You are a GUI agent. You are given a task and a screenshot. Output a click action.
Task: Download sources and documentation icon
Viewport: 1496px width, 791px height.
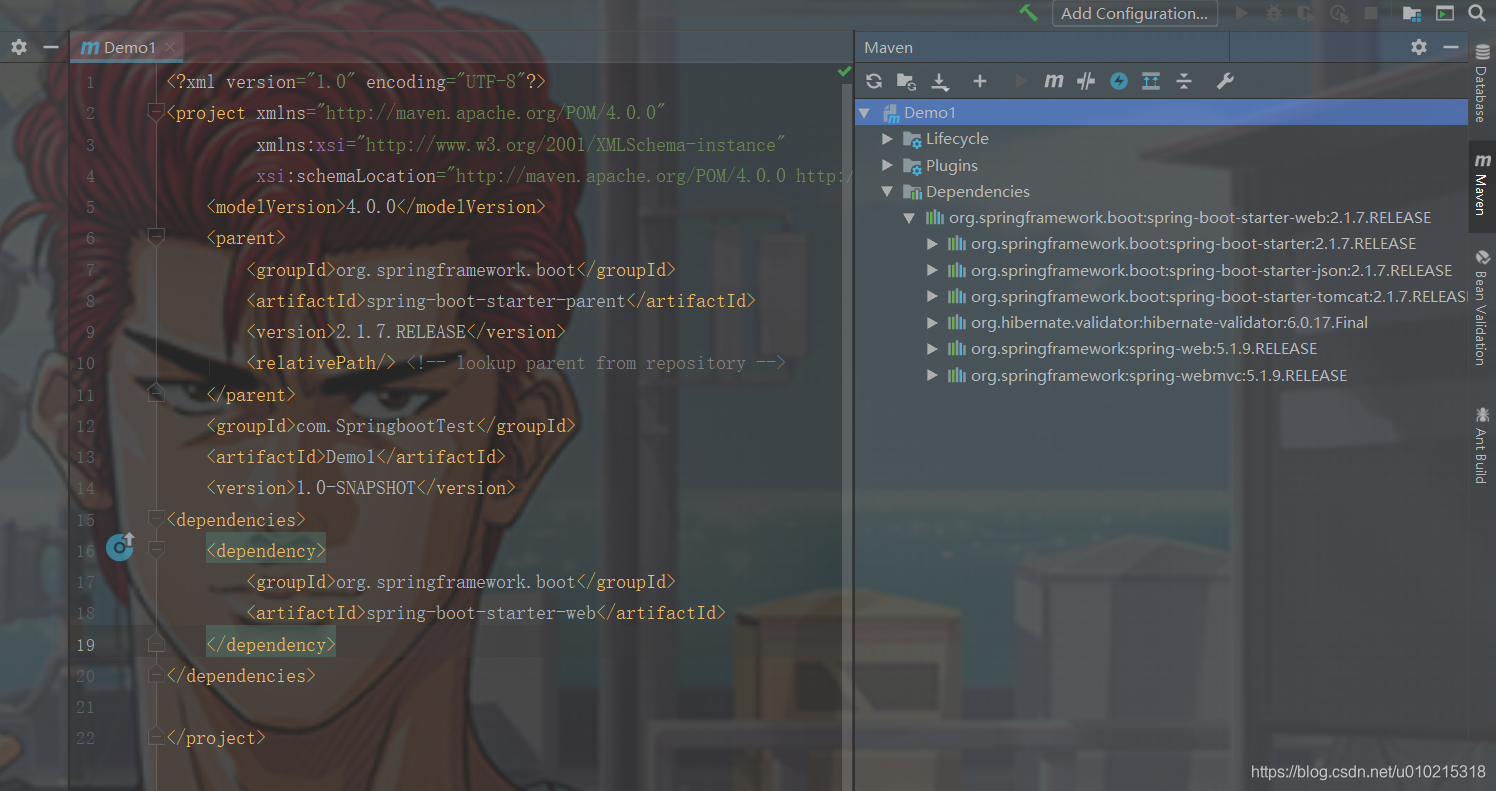pos(940,82)
